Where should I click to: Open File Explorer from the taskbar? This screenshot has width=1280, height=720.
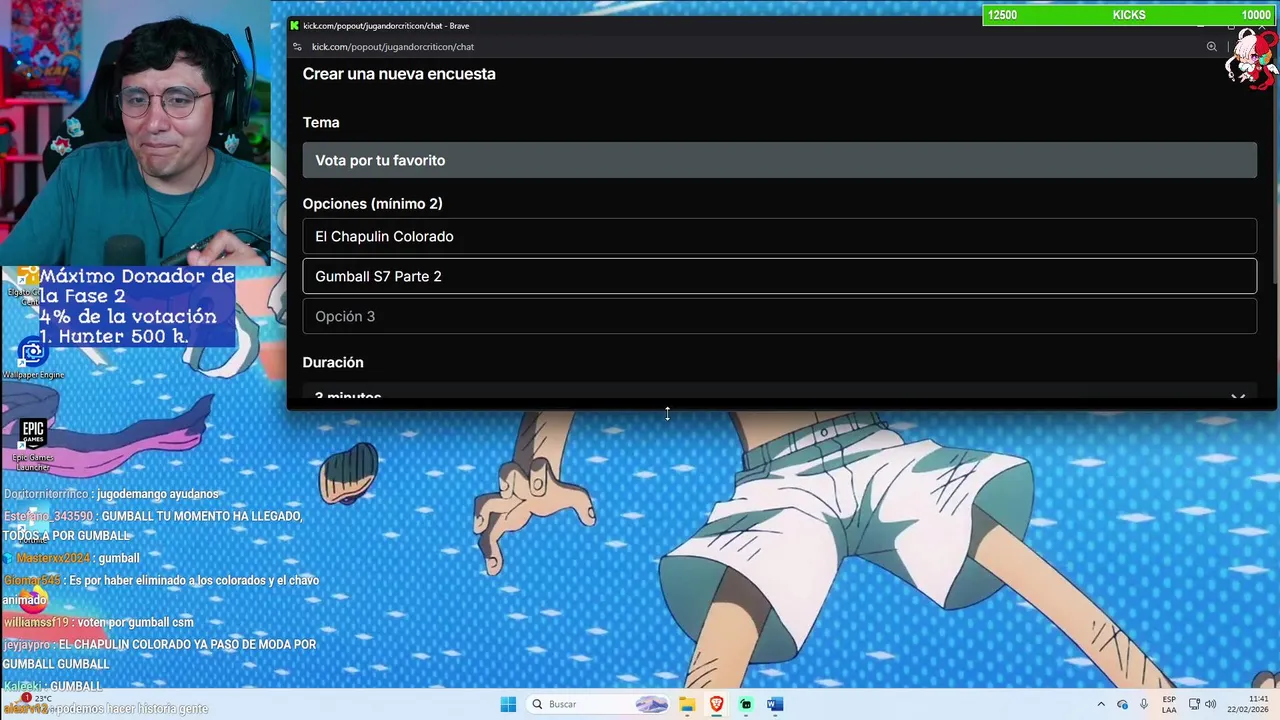click(x=687, y=704)
